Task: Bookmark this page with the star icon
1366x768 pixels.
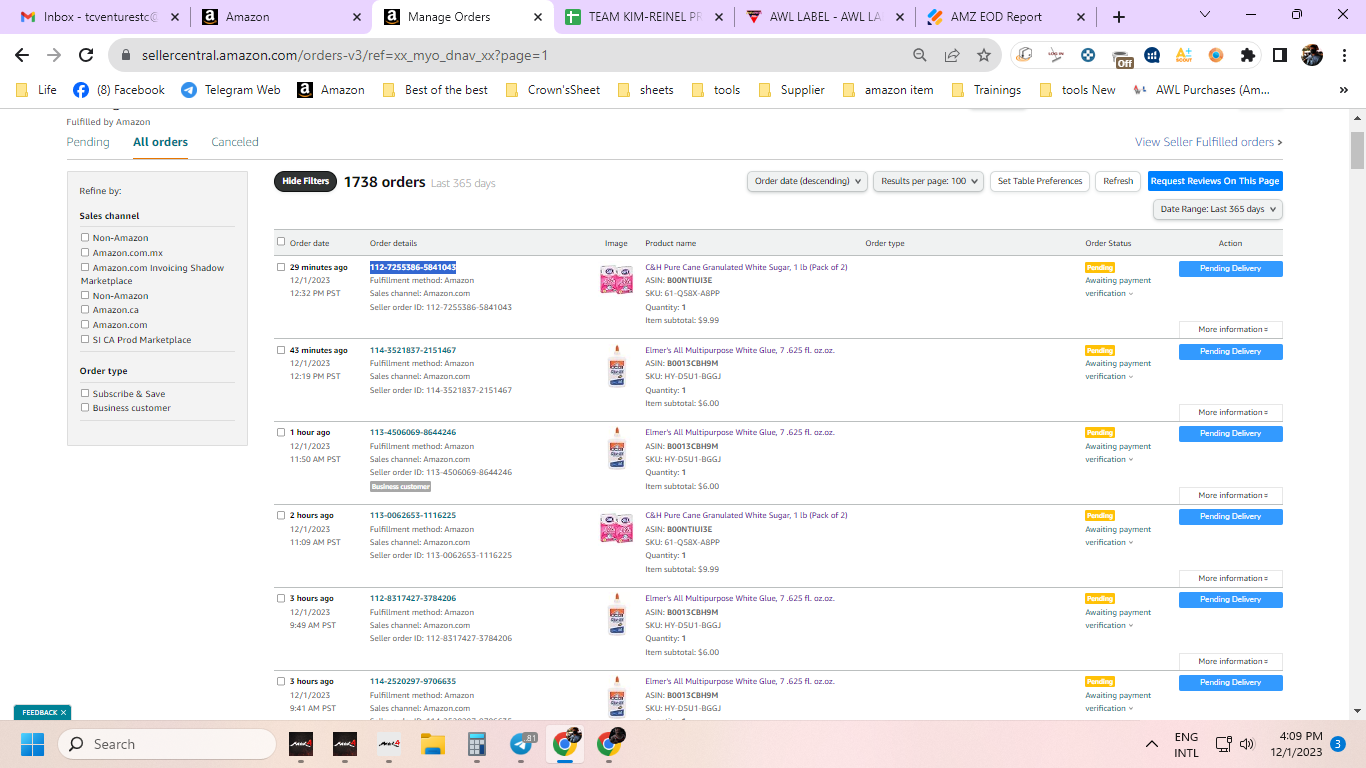Action: [x=984, y=56]
